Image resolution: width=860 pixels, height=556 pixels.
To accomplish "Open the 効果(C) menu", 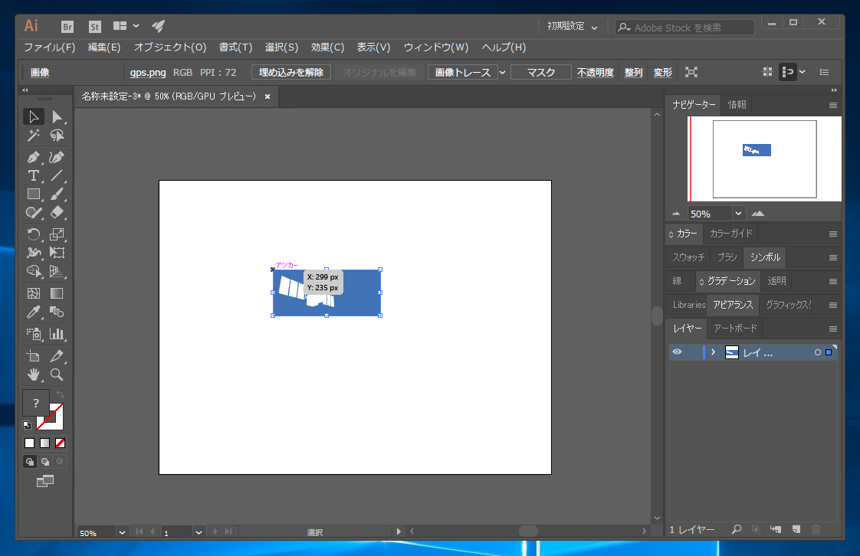I will [327, 47].
